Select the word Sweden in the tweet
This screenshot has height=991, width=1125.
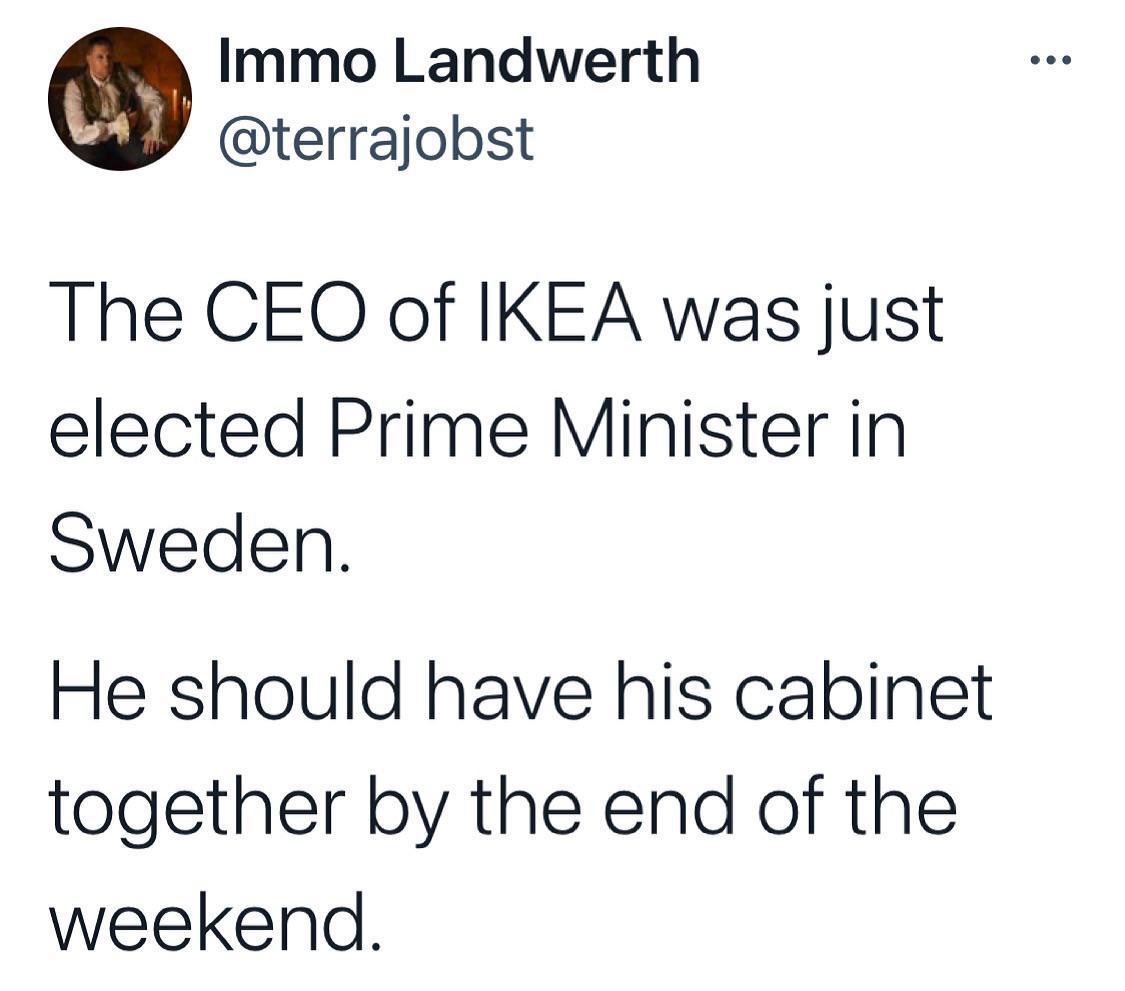click(198, 547)
